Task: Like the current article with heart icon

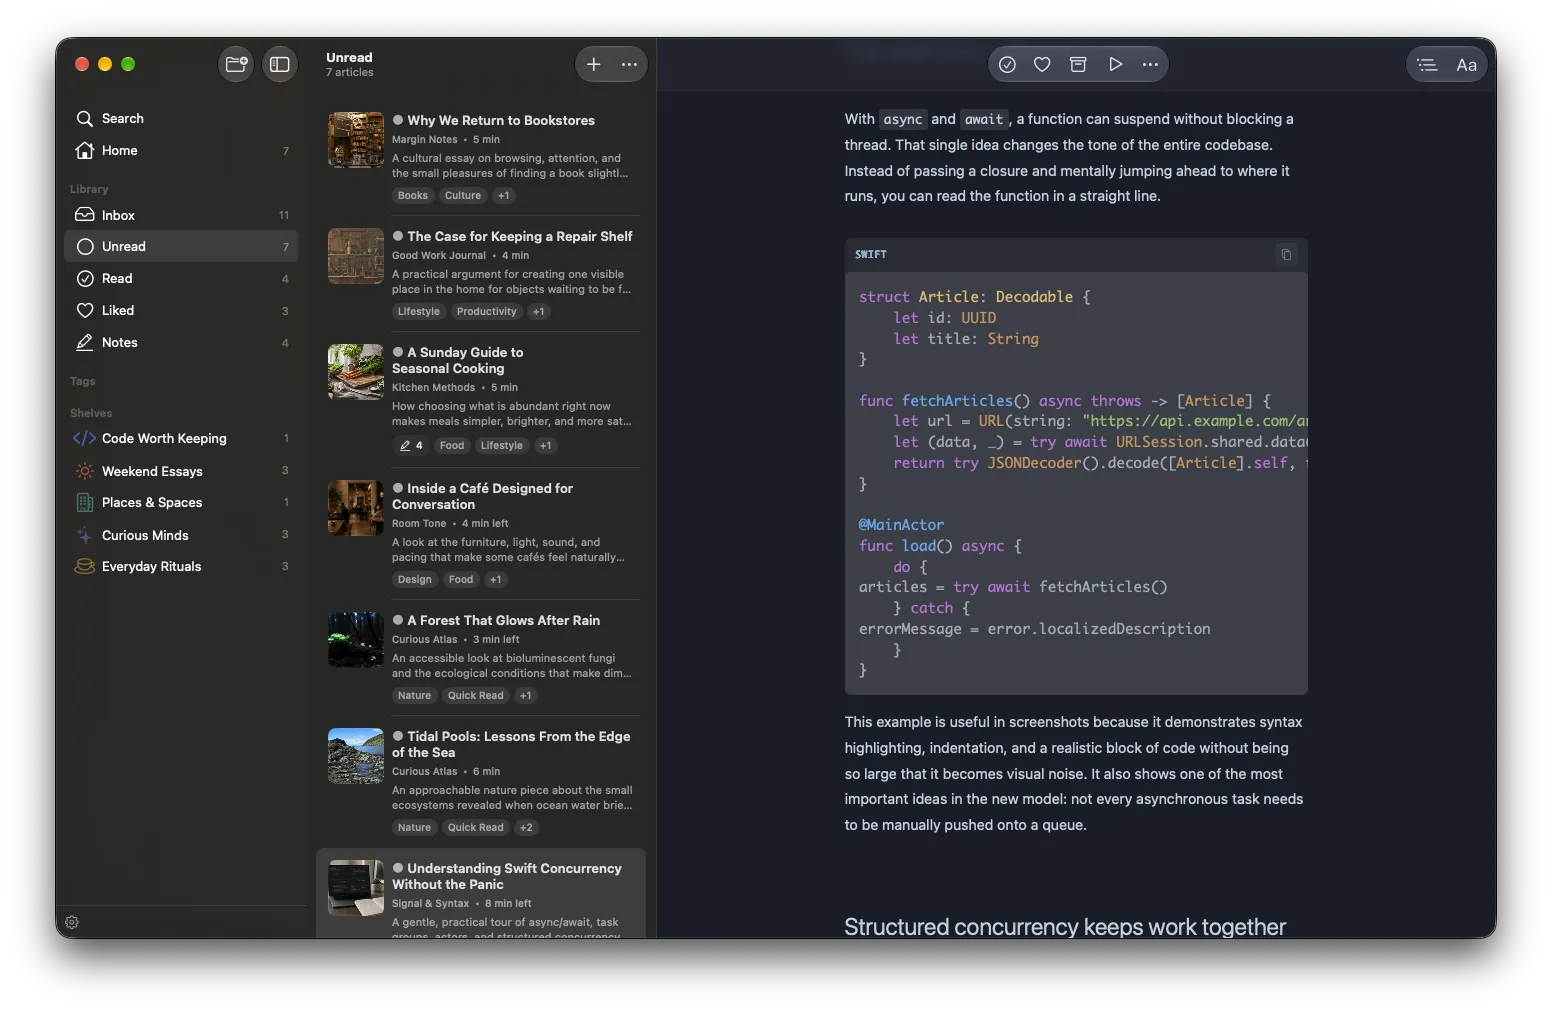Action: pyautogui.click(x=1042, y=64)
